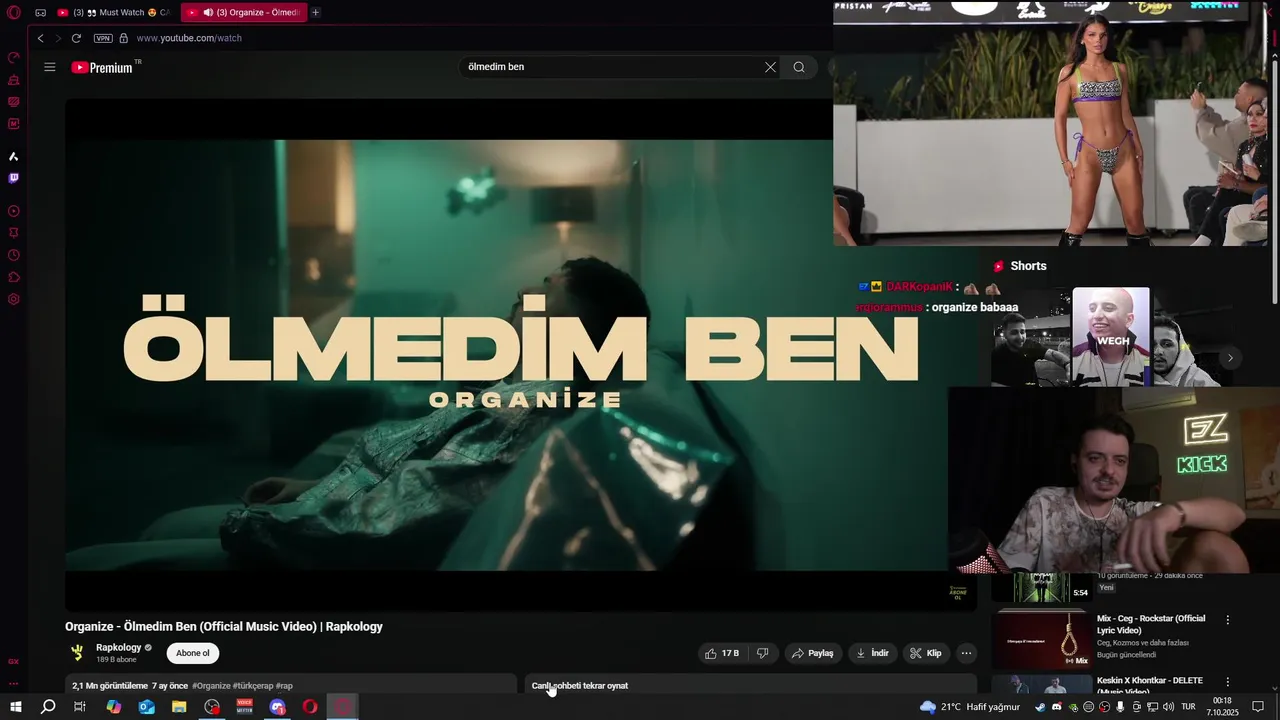1280x720 pixels.
Task: Open the WEGH Shorts thumbnail
Action: click(1111, 337)
